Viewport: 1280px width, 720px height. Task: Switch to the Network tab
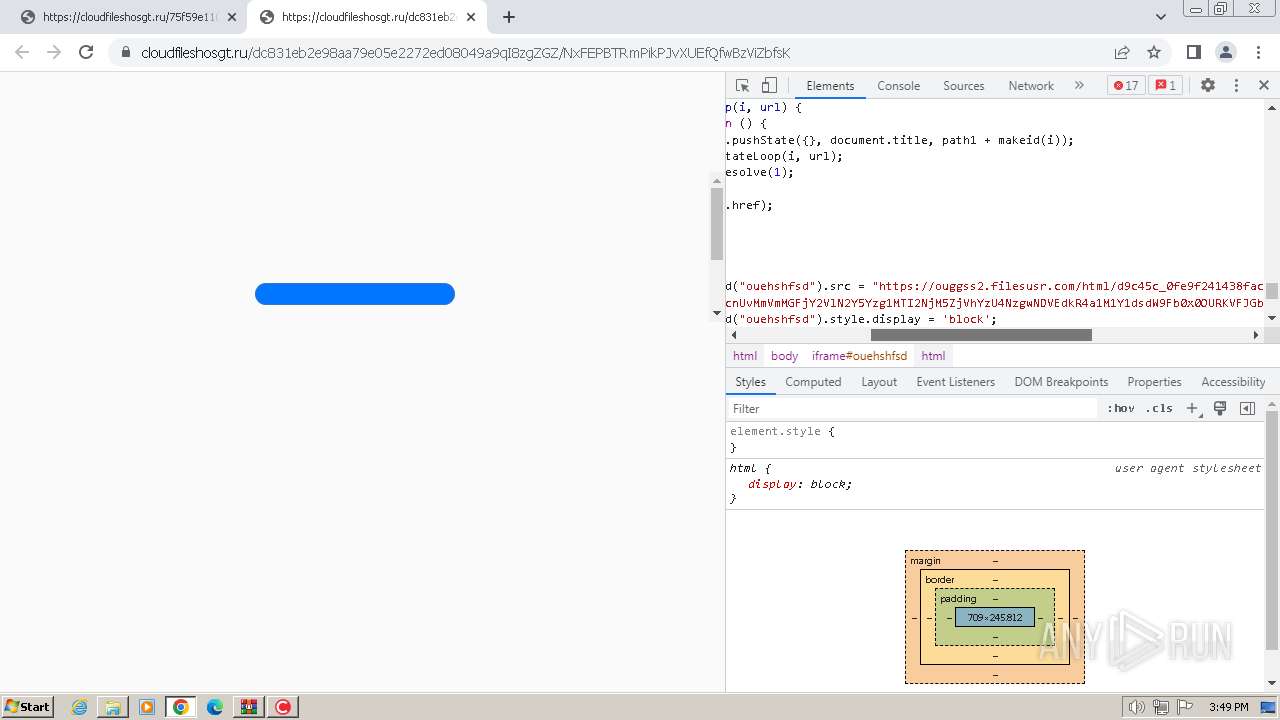click(x=1030, y=86)
